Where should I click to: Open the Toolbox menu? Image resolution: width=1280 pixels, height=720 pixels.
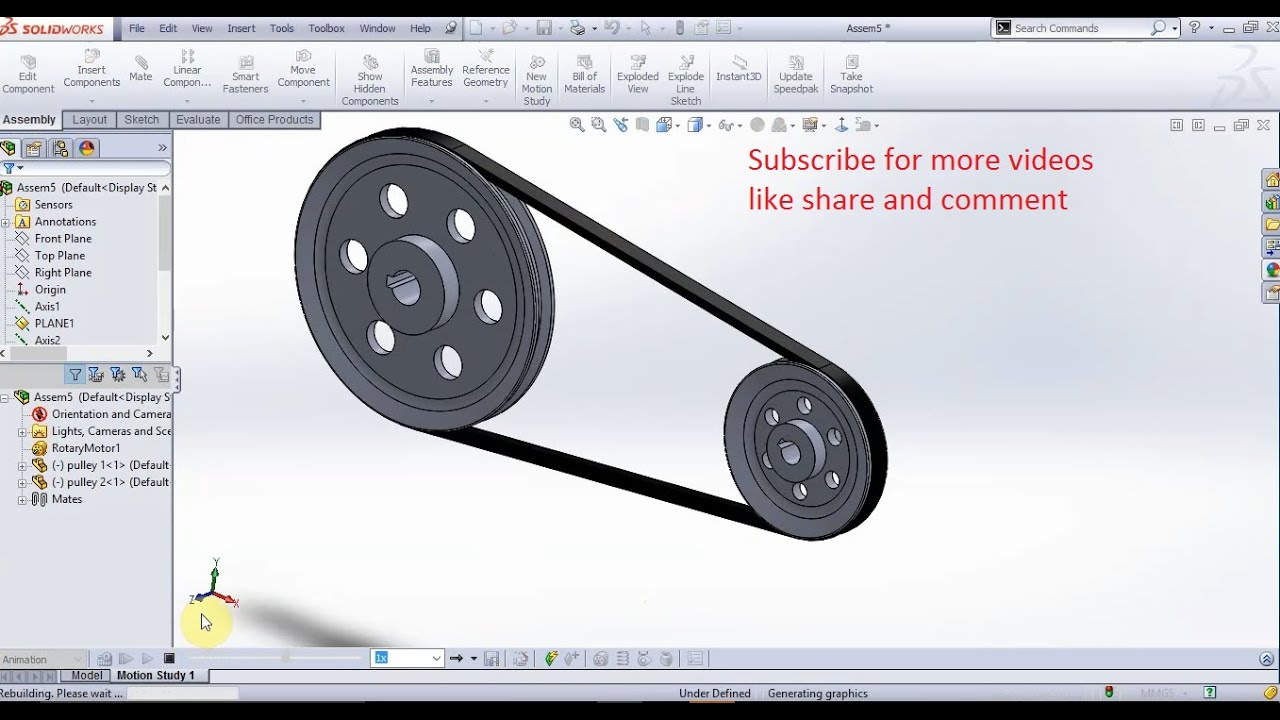(x=326, y=28)
